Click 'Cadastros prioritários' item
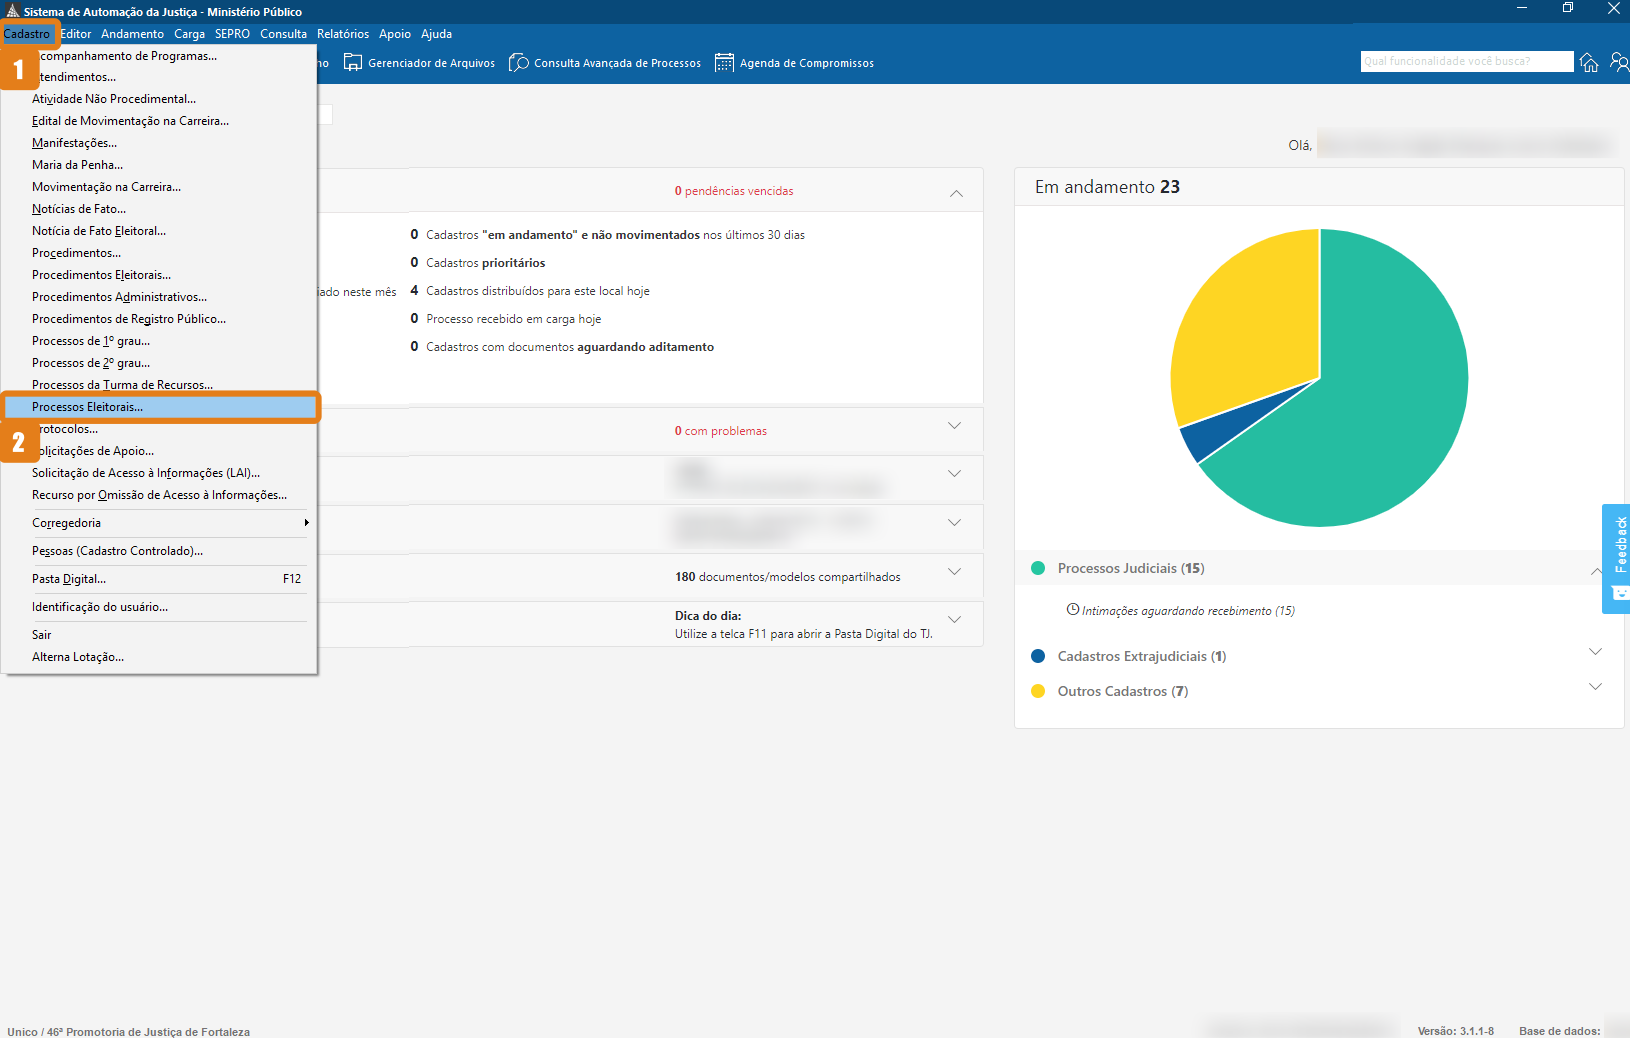This screenshot has width=1630, height=1038. click(486, 263)
